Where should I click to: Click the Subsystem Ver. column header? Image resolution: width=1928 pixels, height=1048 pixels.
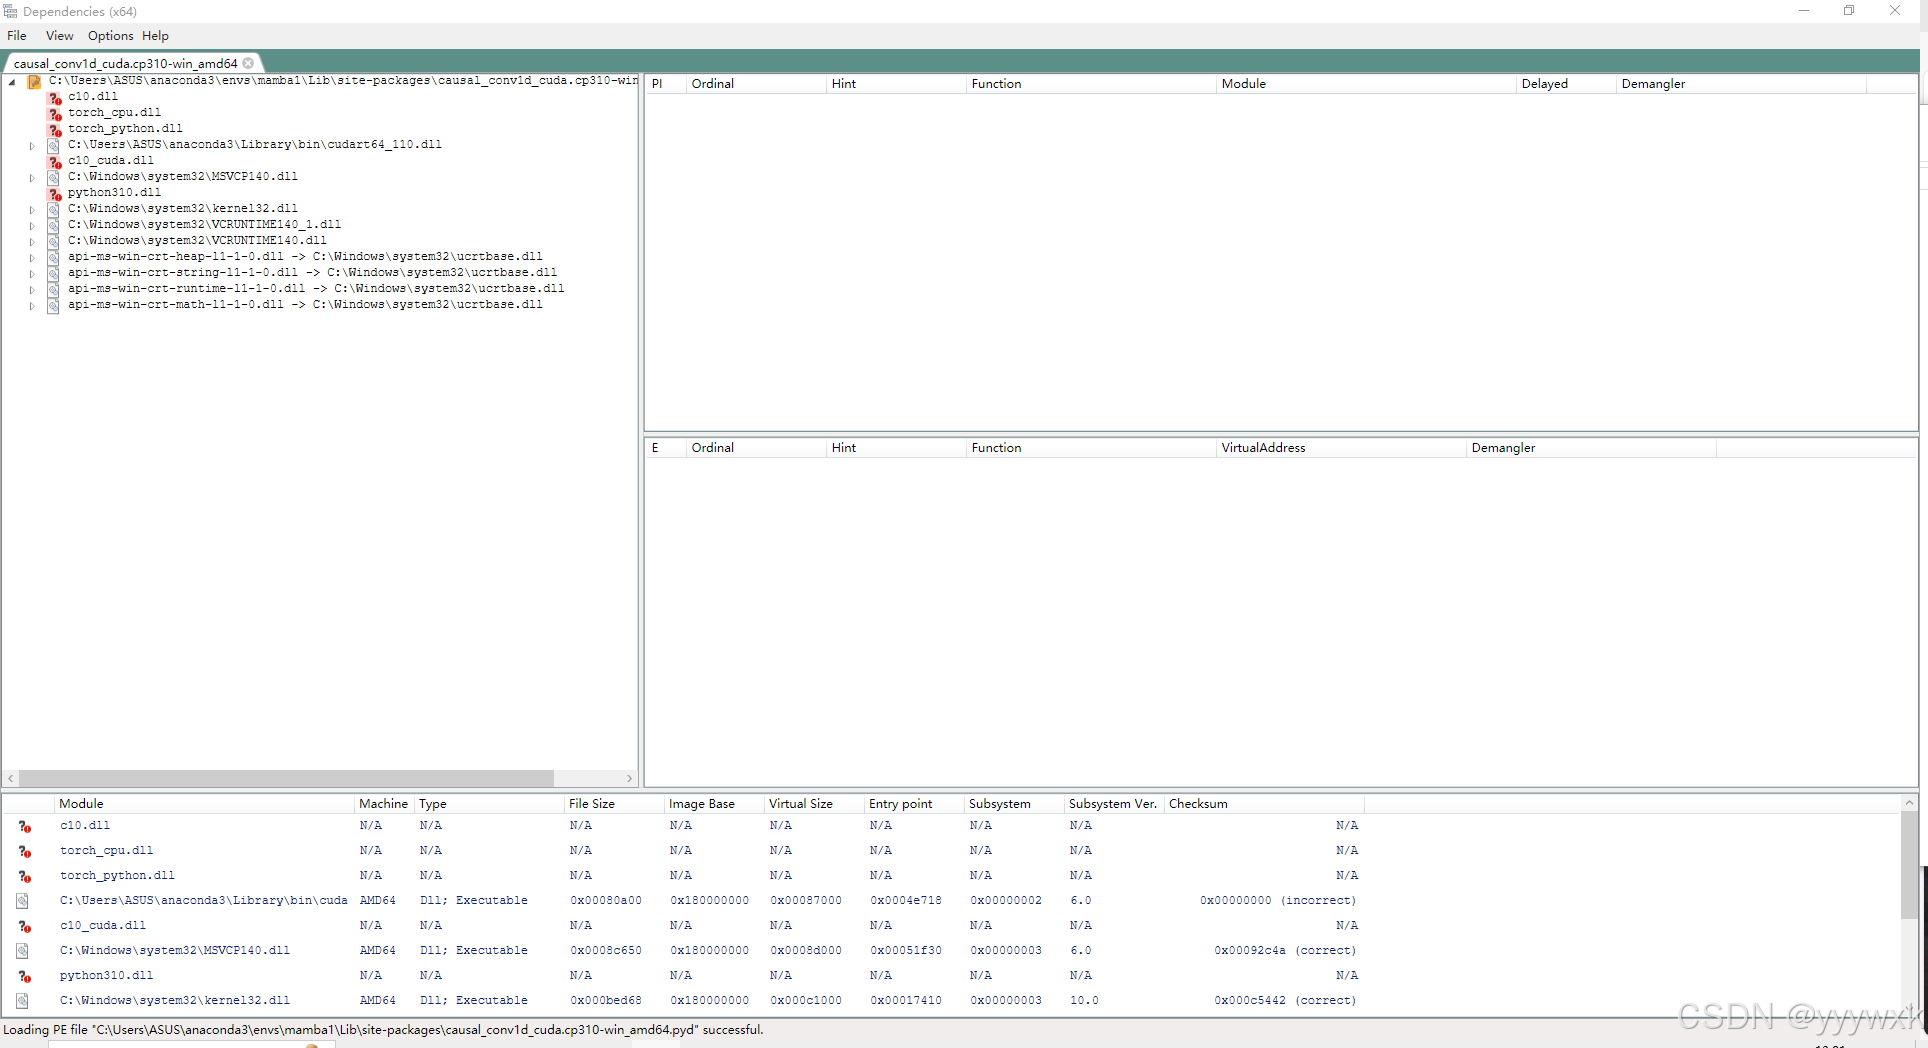coord(1115,804)
